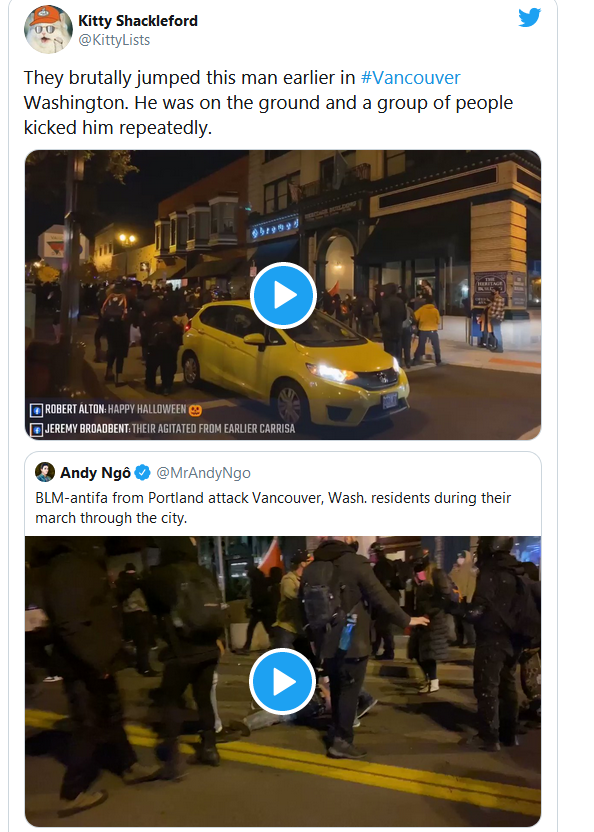The width and height of the screenshot is (594, 832).
Task: Click the Robert Alton Facebook comment icon
Action: [x=36, y=410]
